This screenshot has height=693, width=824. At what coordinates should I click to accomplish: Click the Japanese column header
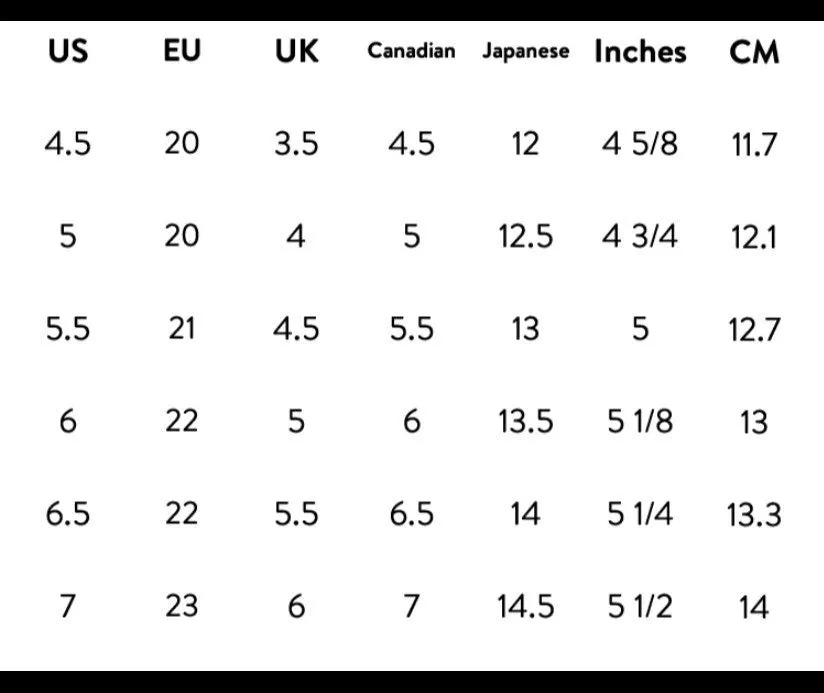pyautogui.click(x=526, y=51)
